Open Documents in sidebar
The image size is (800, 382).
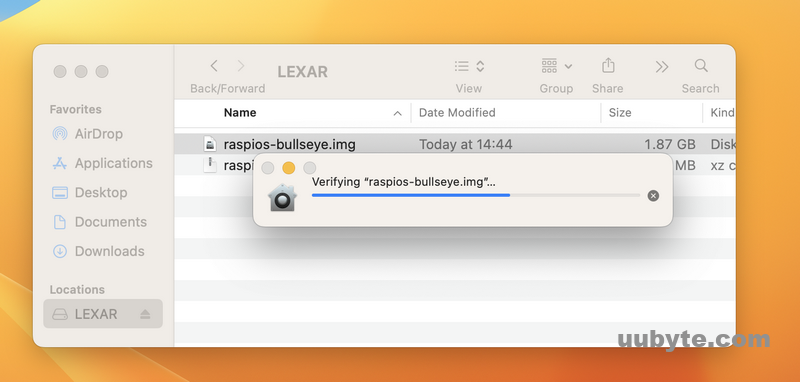pyautogui.click(x=99, y=222)
